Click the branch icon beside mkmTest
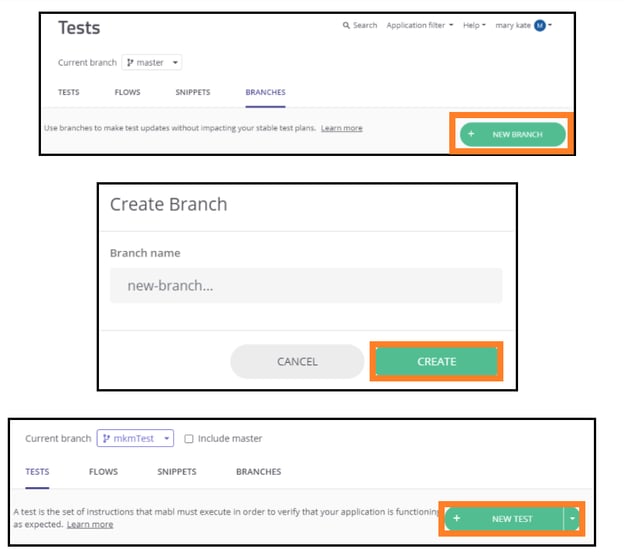Image resolution: width=624 pixels, height=559 pixels. coord(106,438)
